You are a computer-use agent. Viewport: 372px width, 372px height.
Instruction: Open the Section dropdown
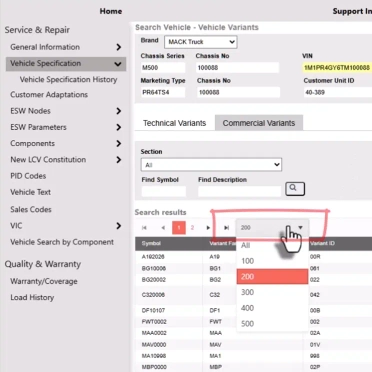coord(211,165)
